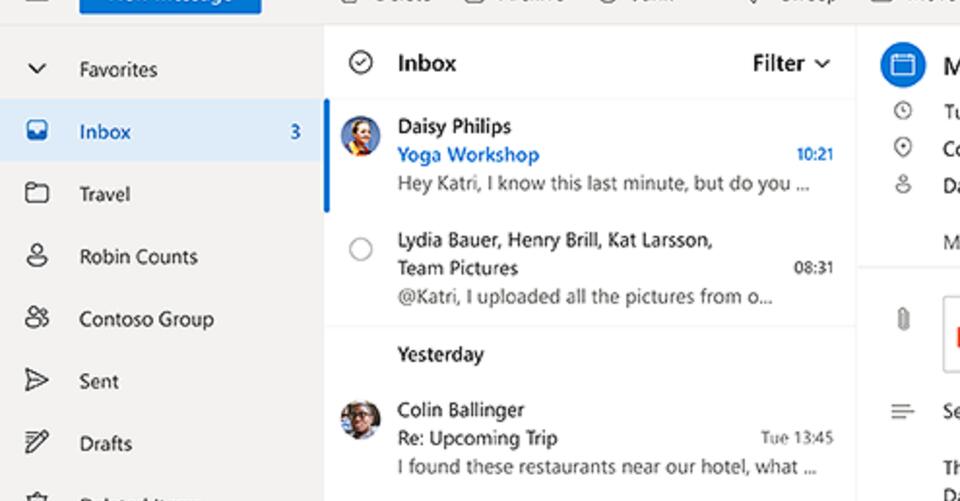This screenshot has width=960, height=501.
Task: Click the blue calendar icon in reading pane
Action: click(x=903, y=66)
